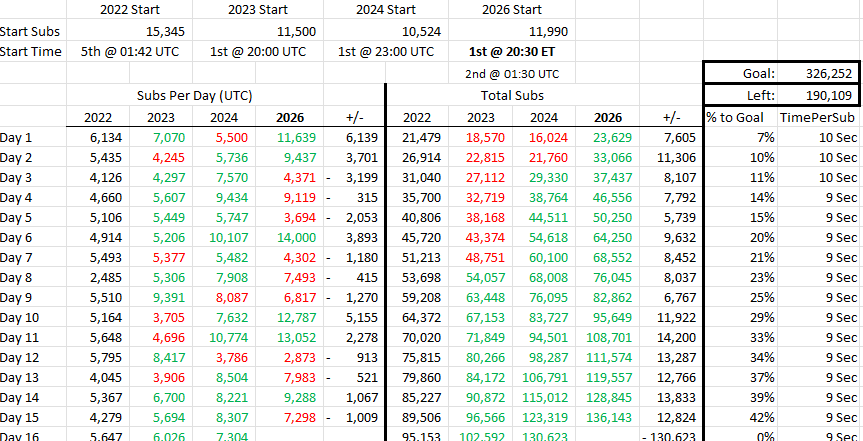Click Day 15 percent to goal 42%
This screenshot has width=863, height=441.
pos(741,417)
